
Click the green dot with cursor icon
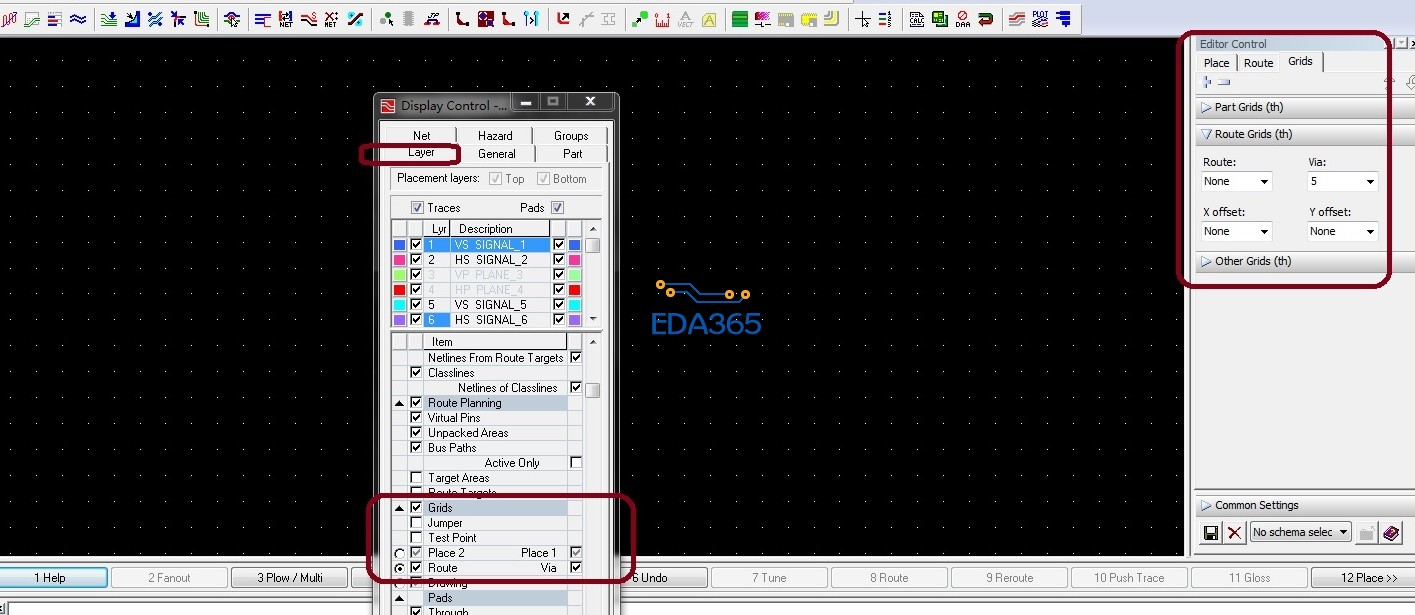tap(386, 19)
